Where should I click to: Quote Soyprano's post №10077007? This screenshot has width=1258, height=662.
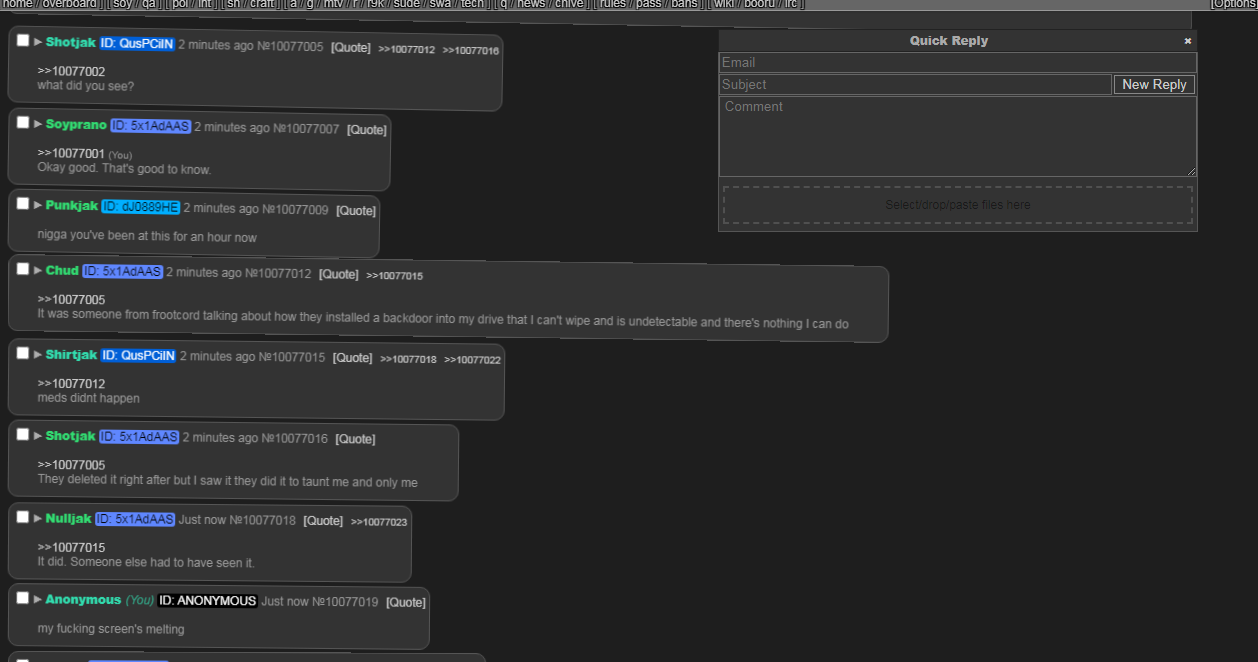click(x=367, y=130)
